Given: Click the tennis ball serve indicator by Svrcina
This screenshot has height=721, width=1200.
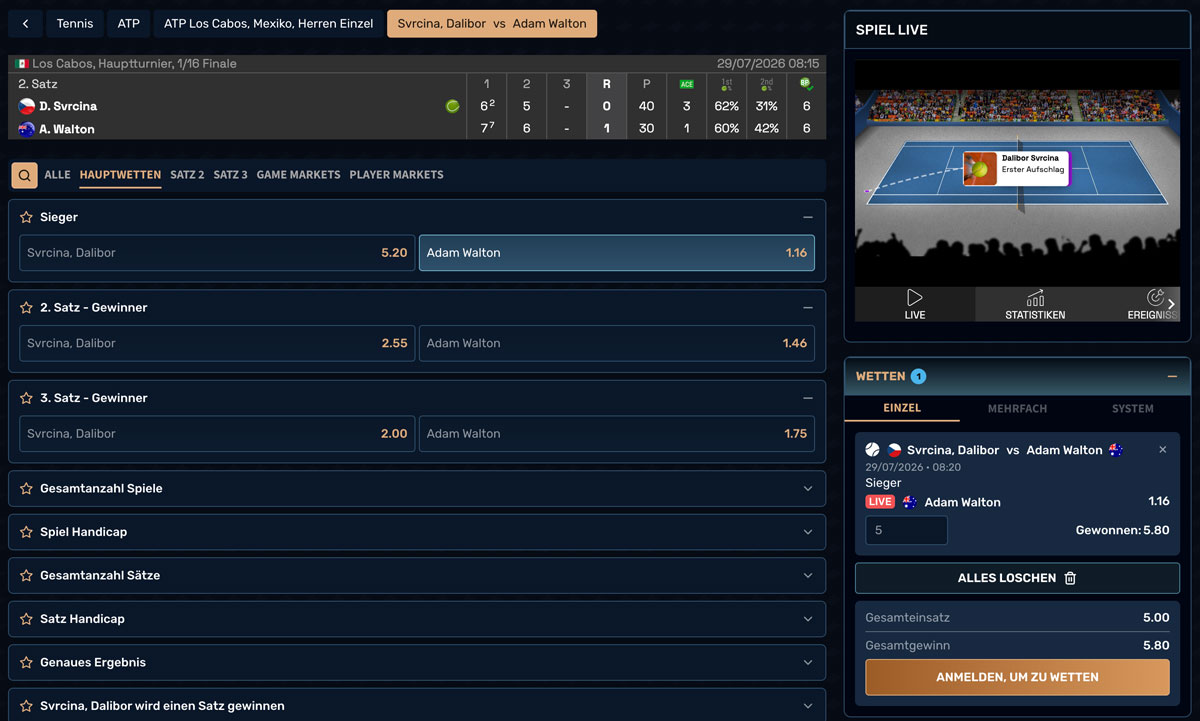Looking at the screenshot, I should pyautogui.click(x=452, y=106).
